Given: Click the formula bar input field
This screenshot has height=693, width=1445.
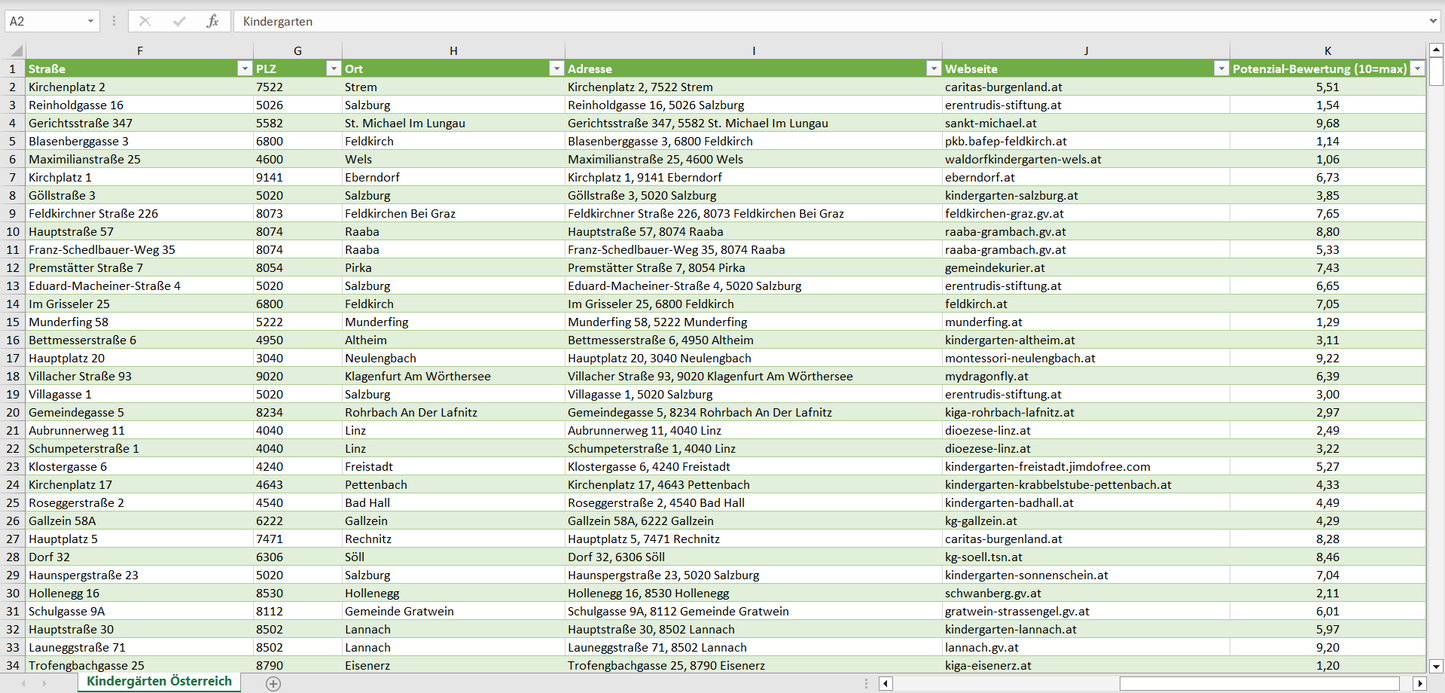Looking at the screenshot, I should pyautogui.click(x=830, y=21).
